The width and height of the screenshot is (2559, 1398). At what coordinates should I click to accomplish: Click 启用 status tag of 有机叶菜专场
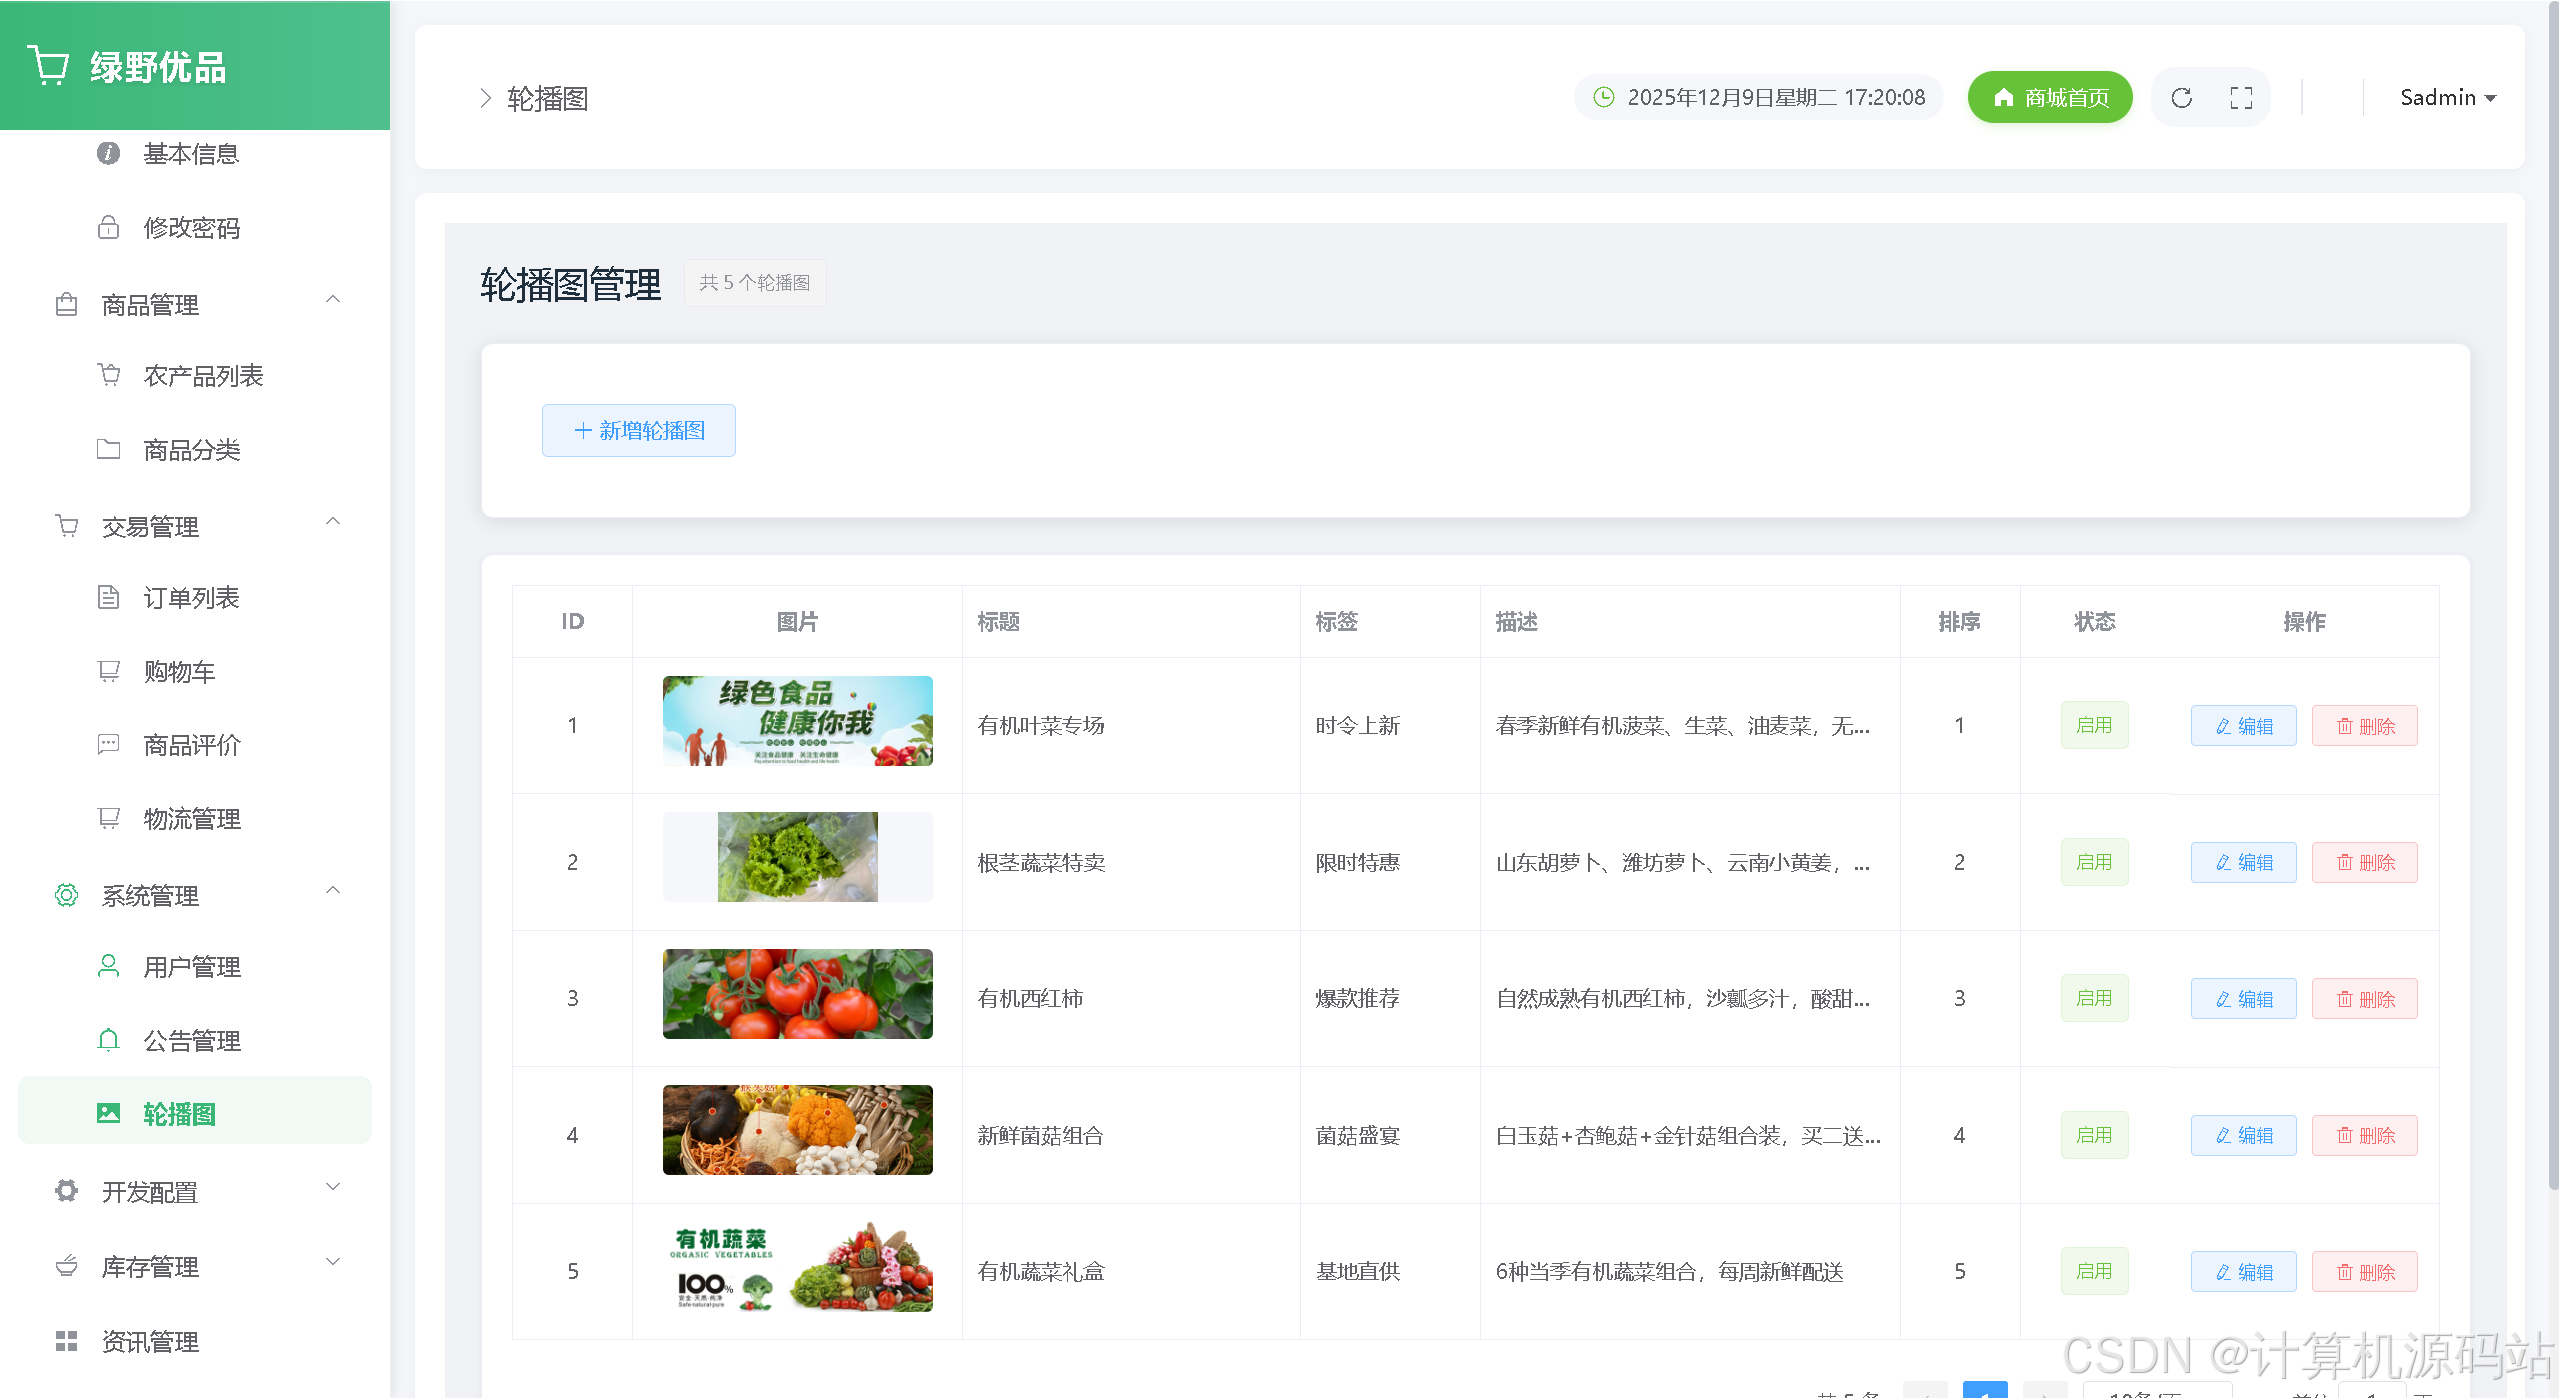pyautogui.click(x=2093, y=726)
